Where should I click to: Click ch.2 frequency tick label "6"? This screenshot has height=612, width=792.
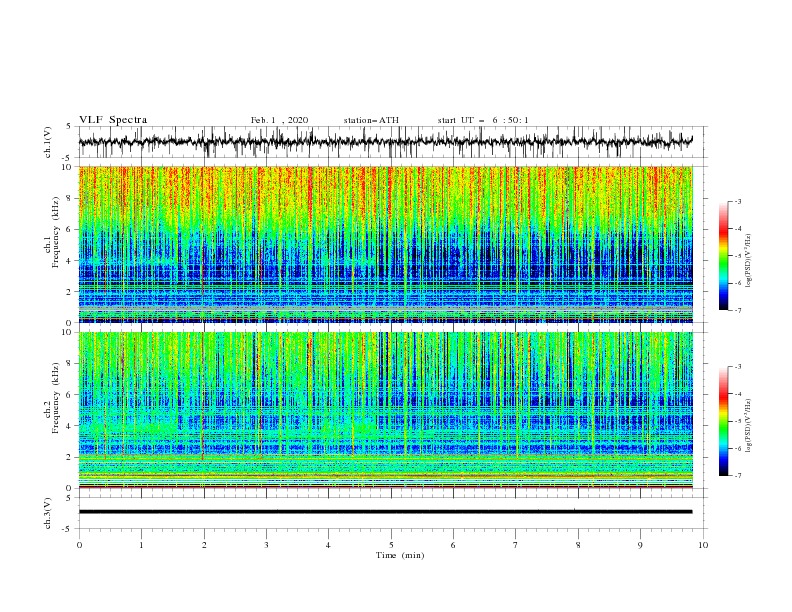point(70,395)
